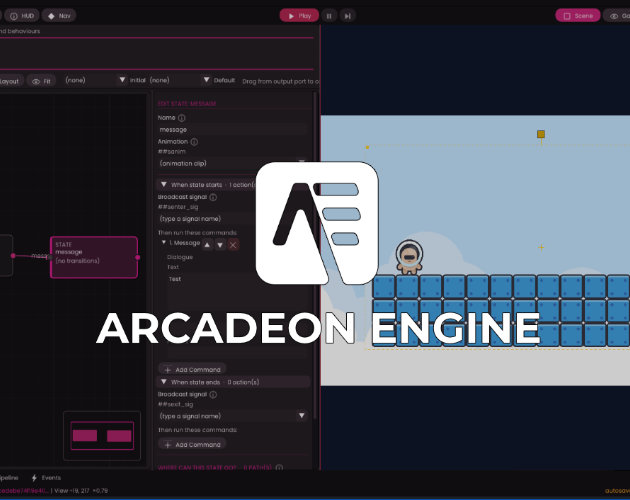The image size is (630, 500).
Task: Show info for Animation field
Action: 194,141
